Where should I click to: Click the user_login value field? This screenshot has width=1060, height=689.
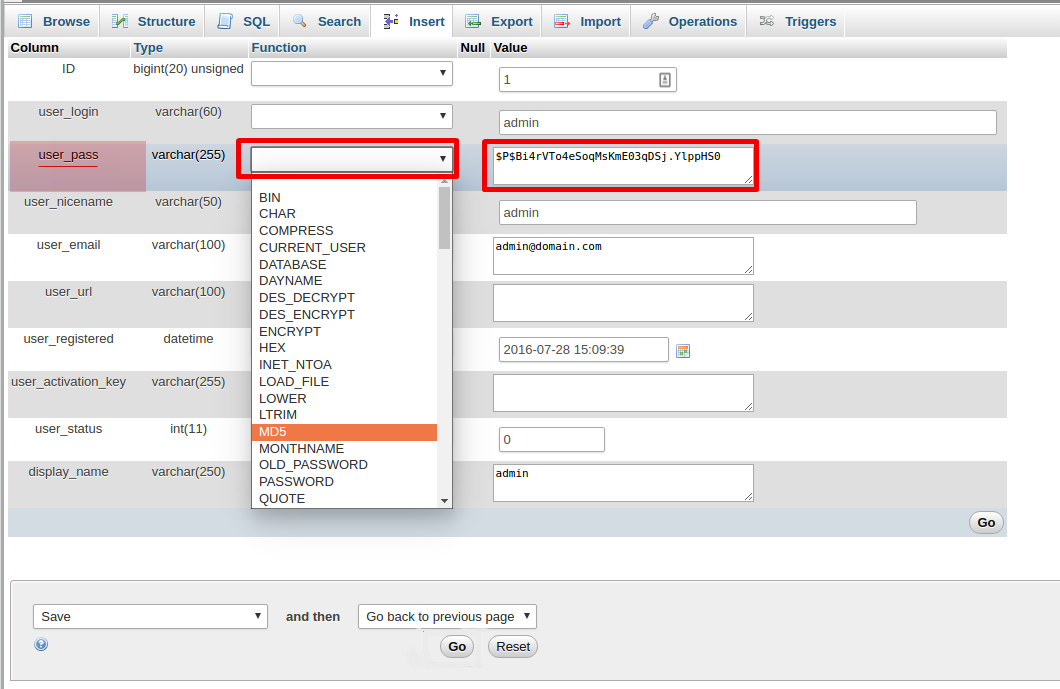[x=748, y=122]
